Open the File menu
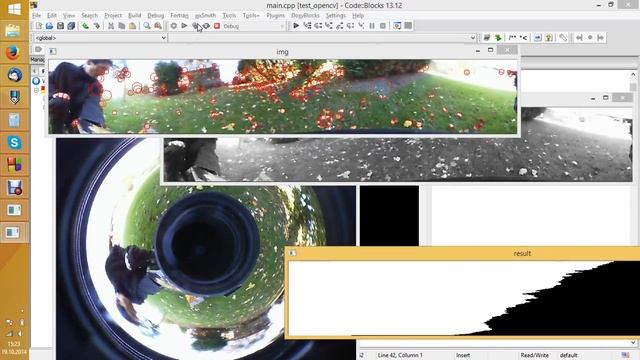 (x=37, y=16)
